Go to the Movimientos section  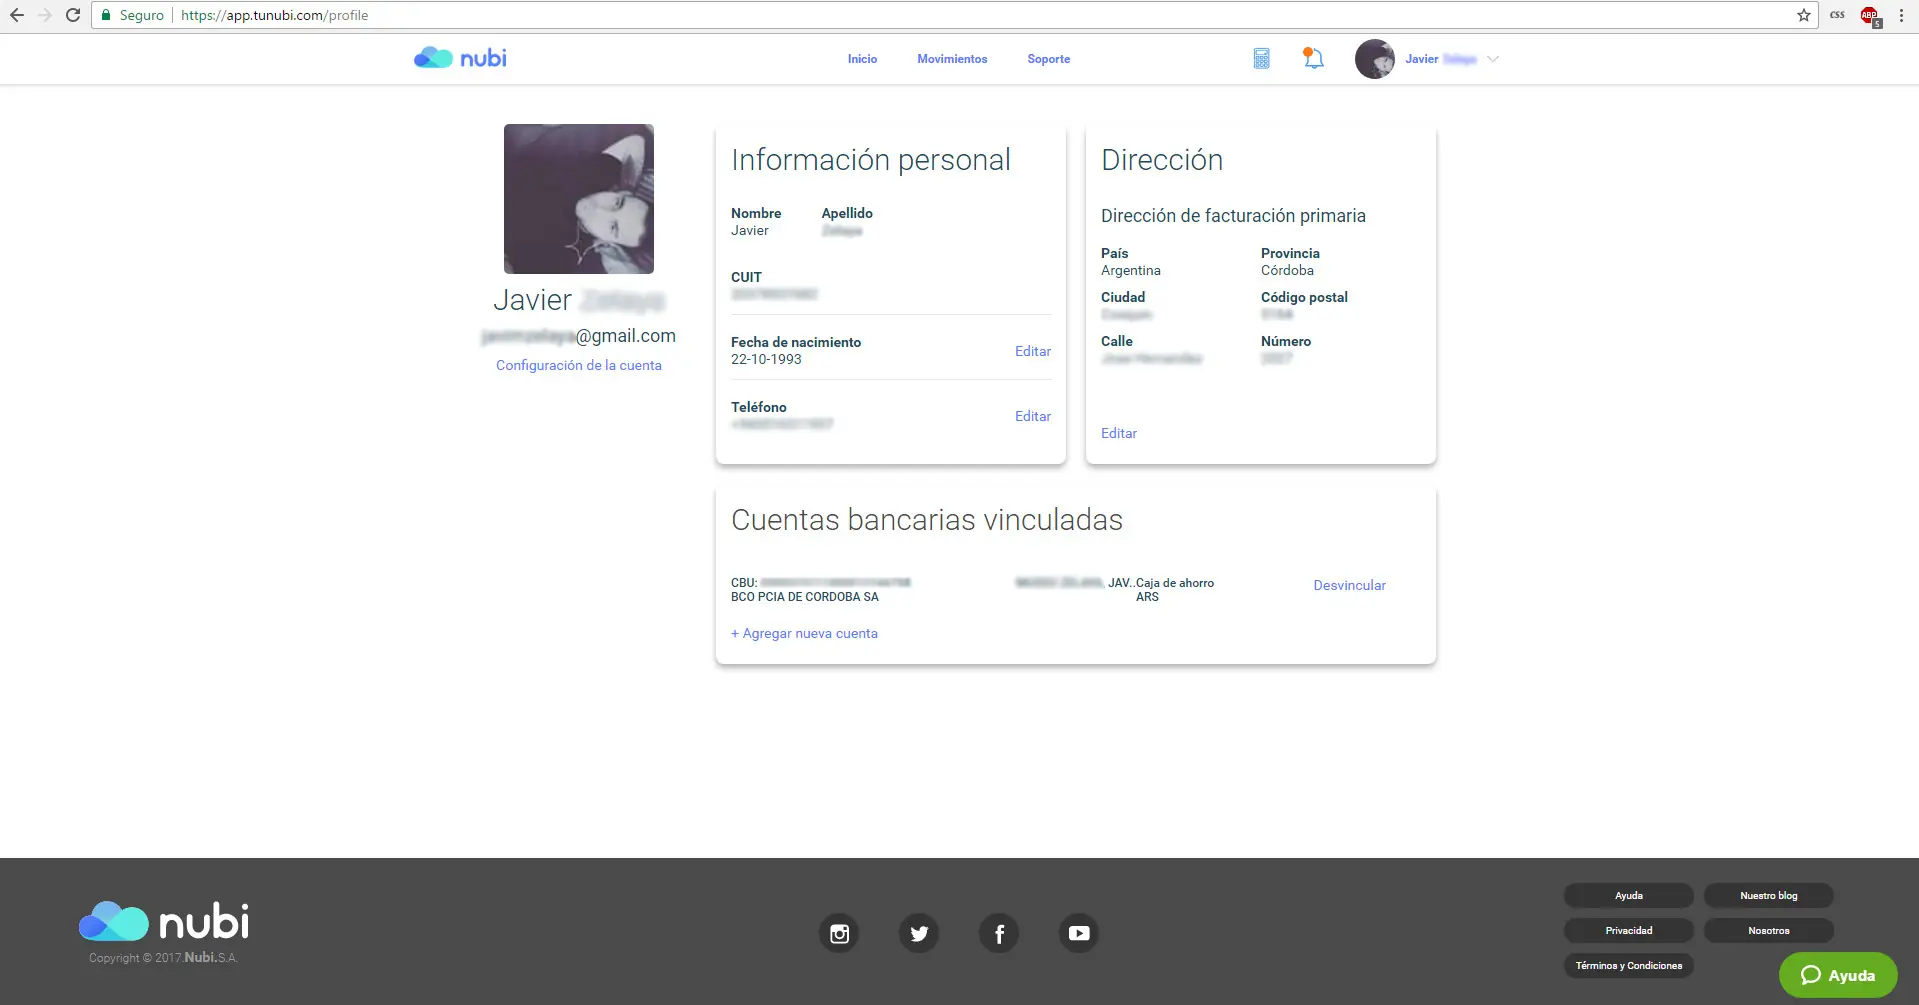click(952, 59)
